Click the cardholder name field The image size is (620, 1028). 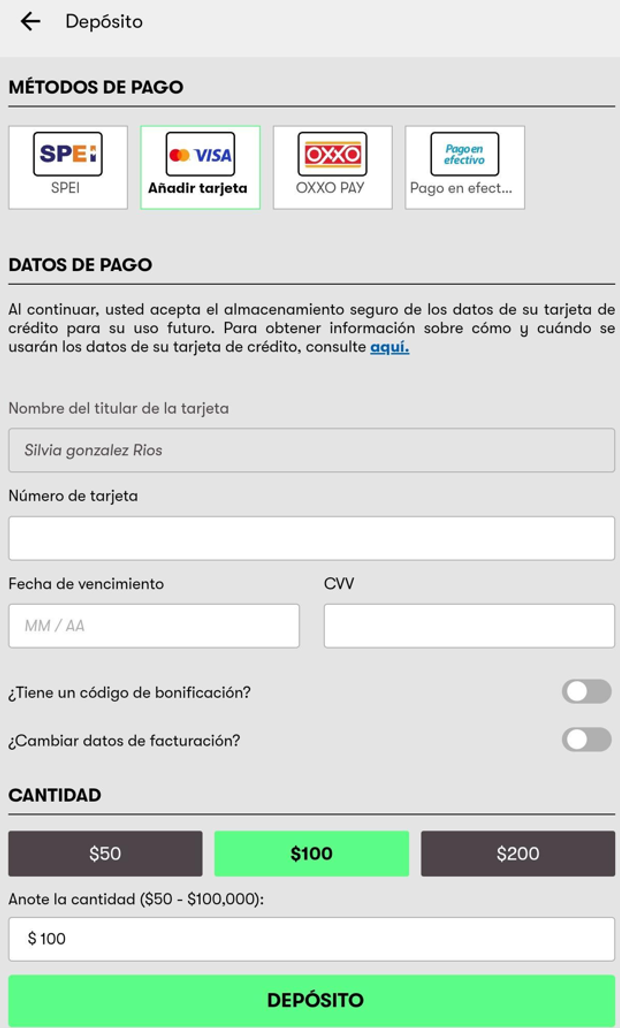(x=311, y=450)
